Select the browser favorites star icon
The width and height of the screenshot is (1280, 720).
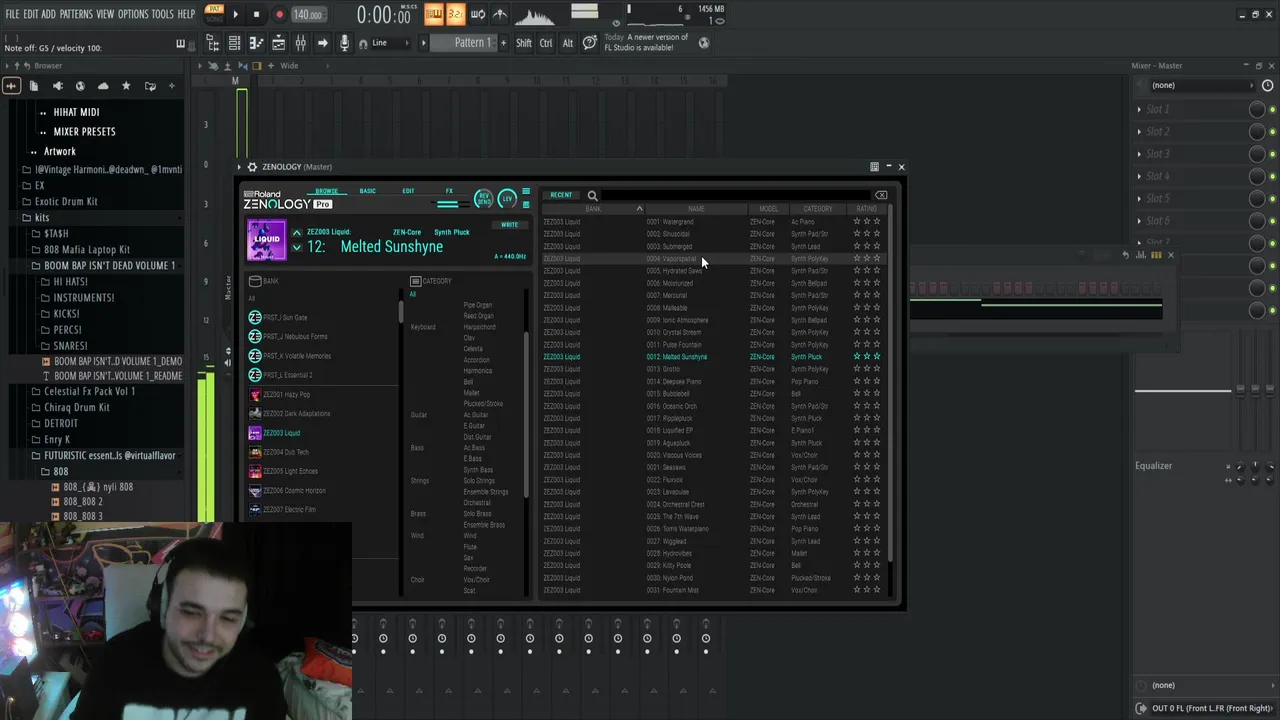pyautogui.click(x=126, y=86)
